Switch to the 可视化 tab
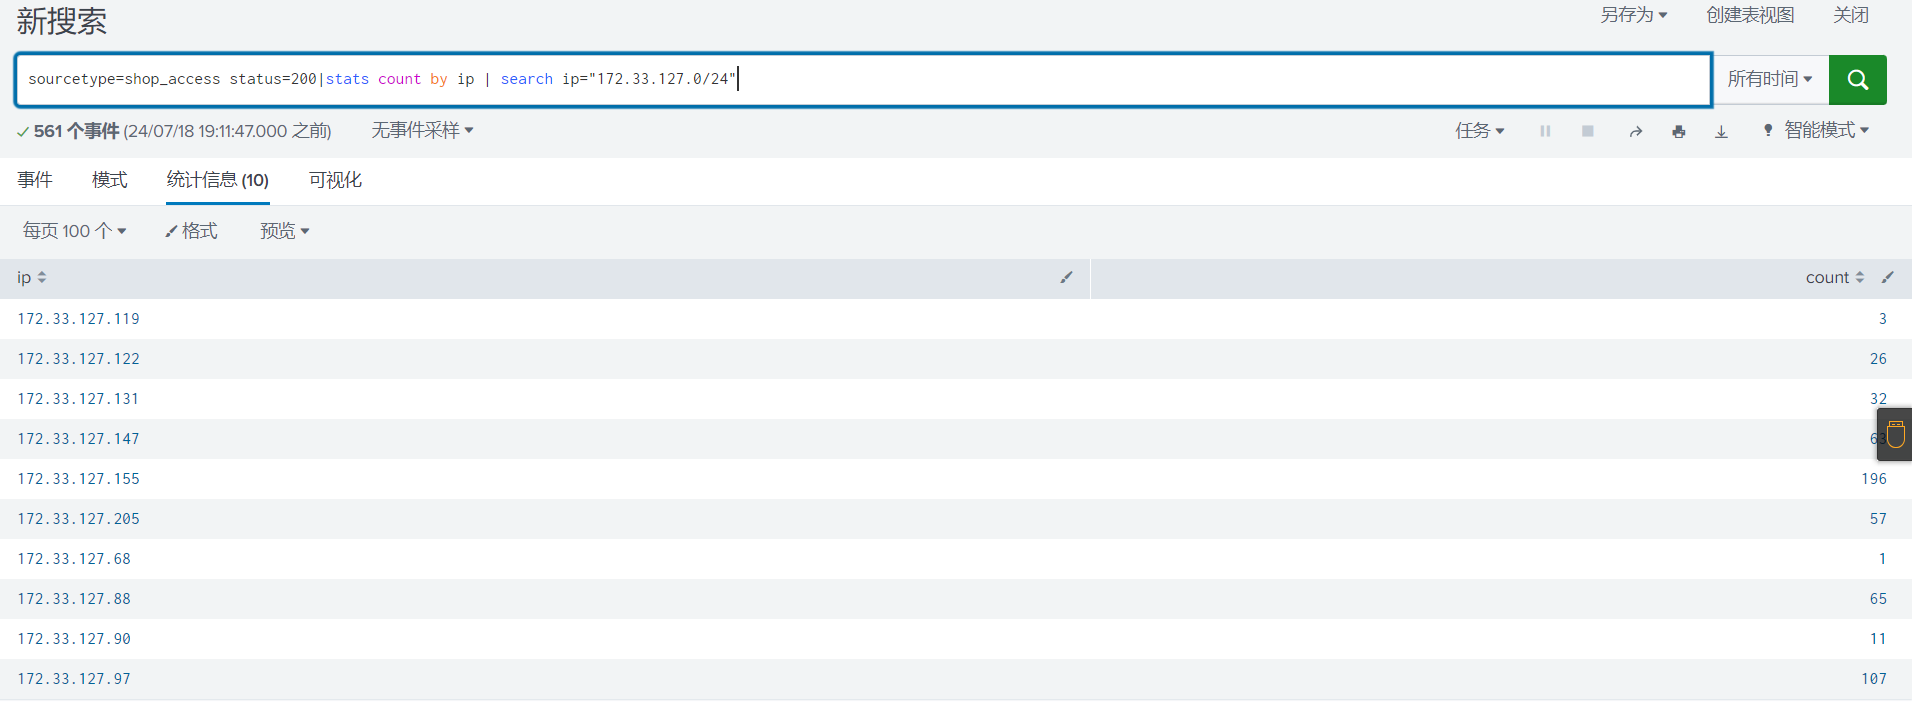Viewport: 1912px width, 716px height. (x=335, y=180)
